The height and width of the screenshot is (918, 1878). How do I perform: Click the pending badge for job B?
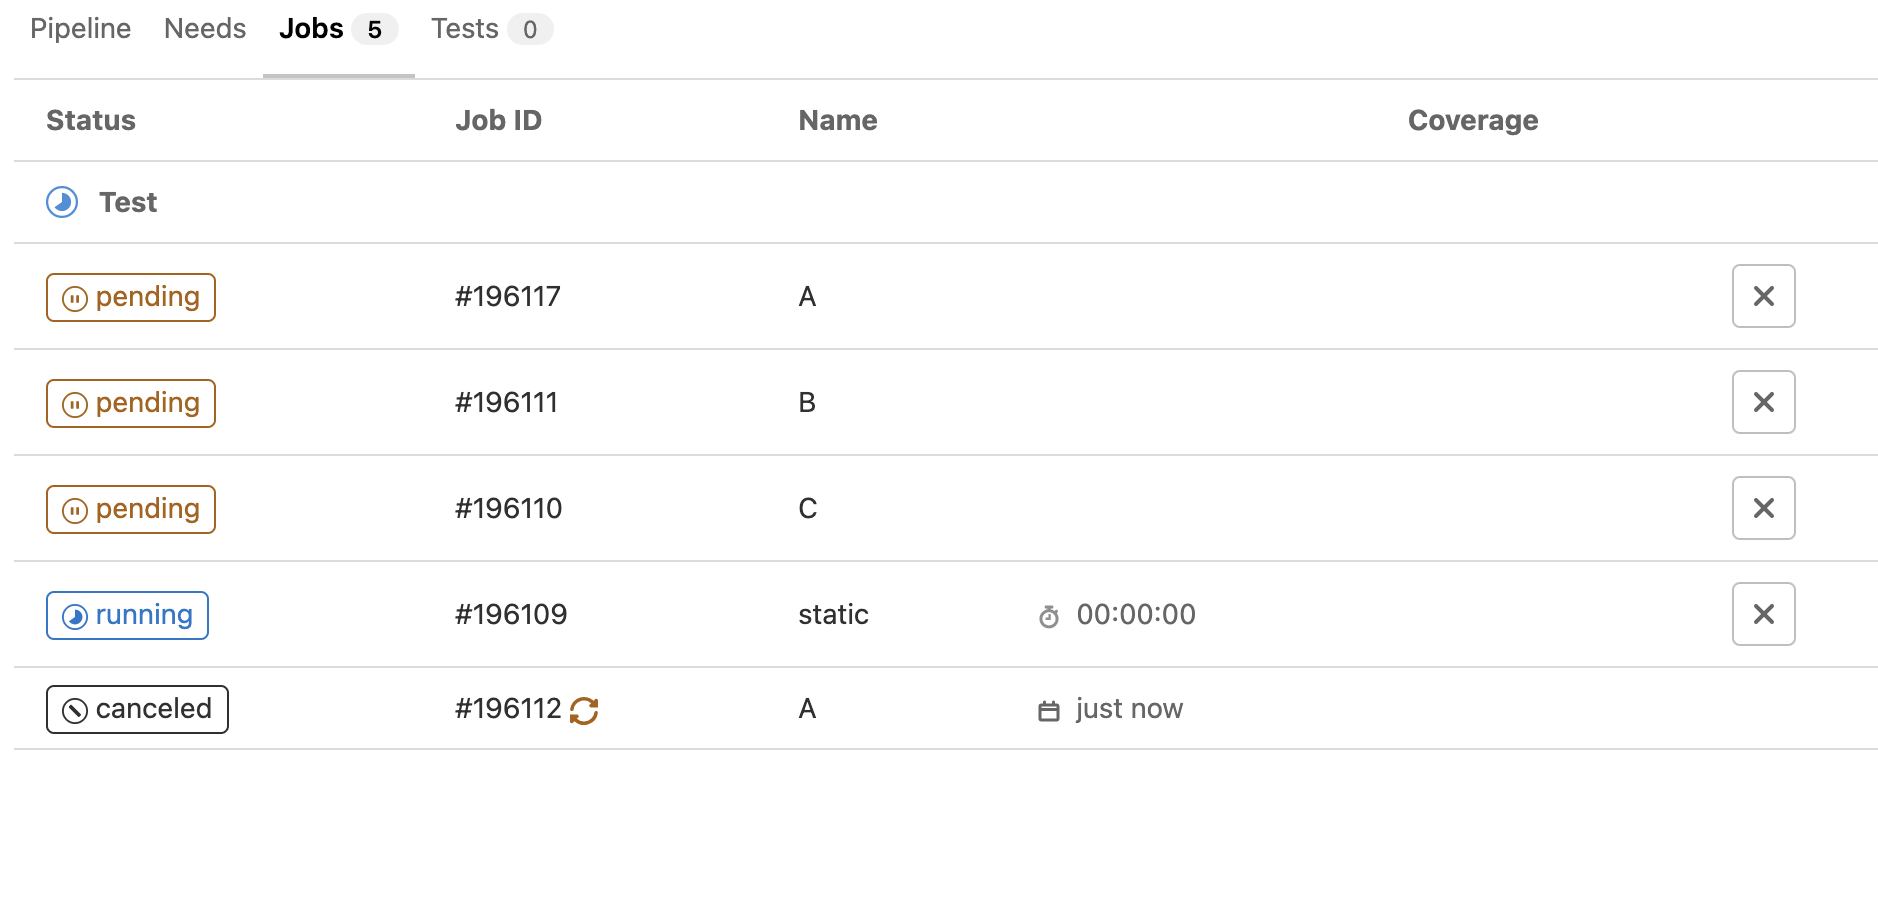131,403
